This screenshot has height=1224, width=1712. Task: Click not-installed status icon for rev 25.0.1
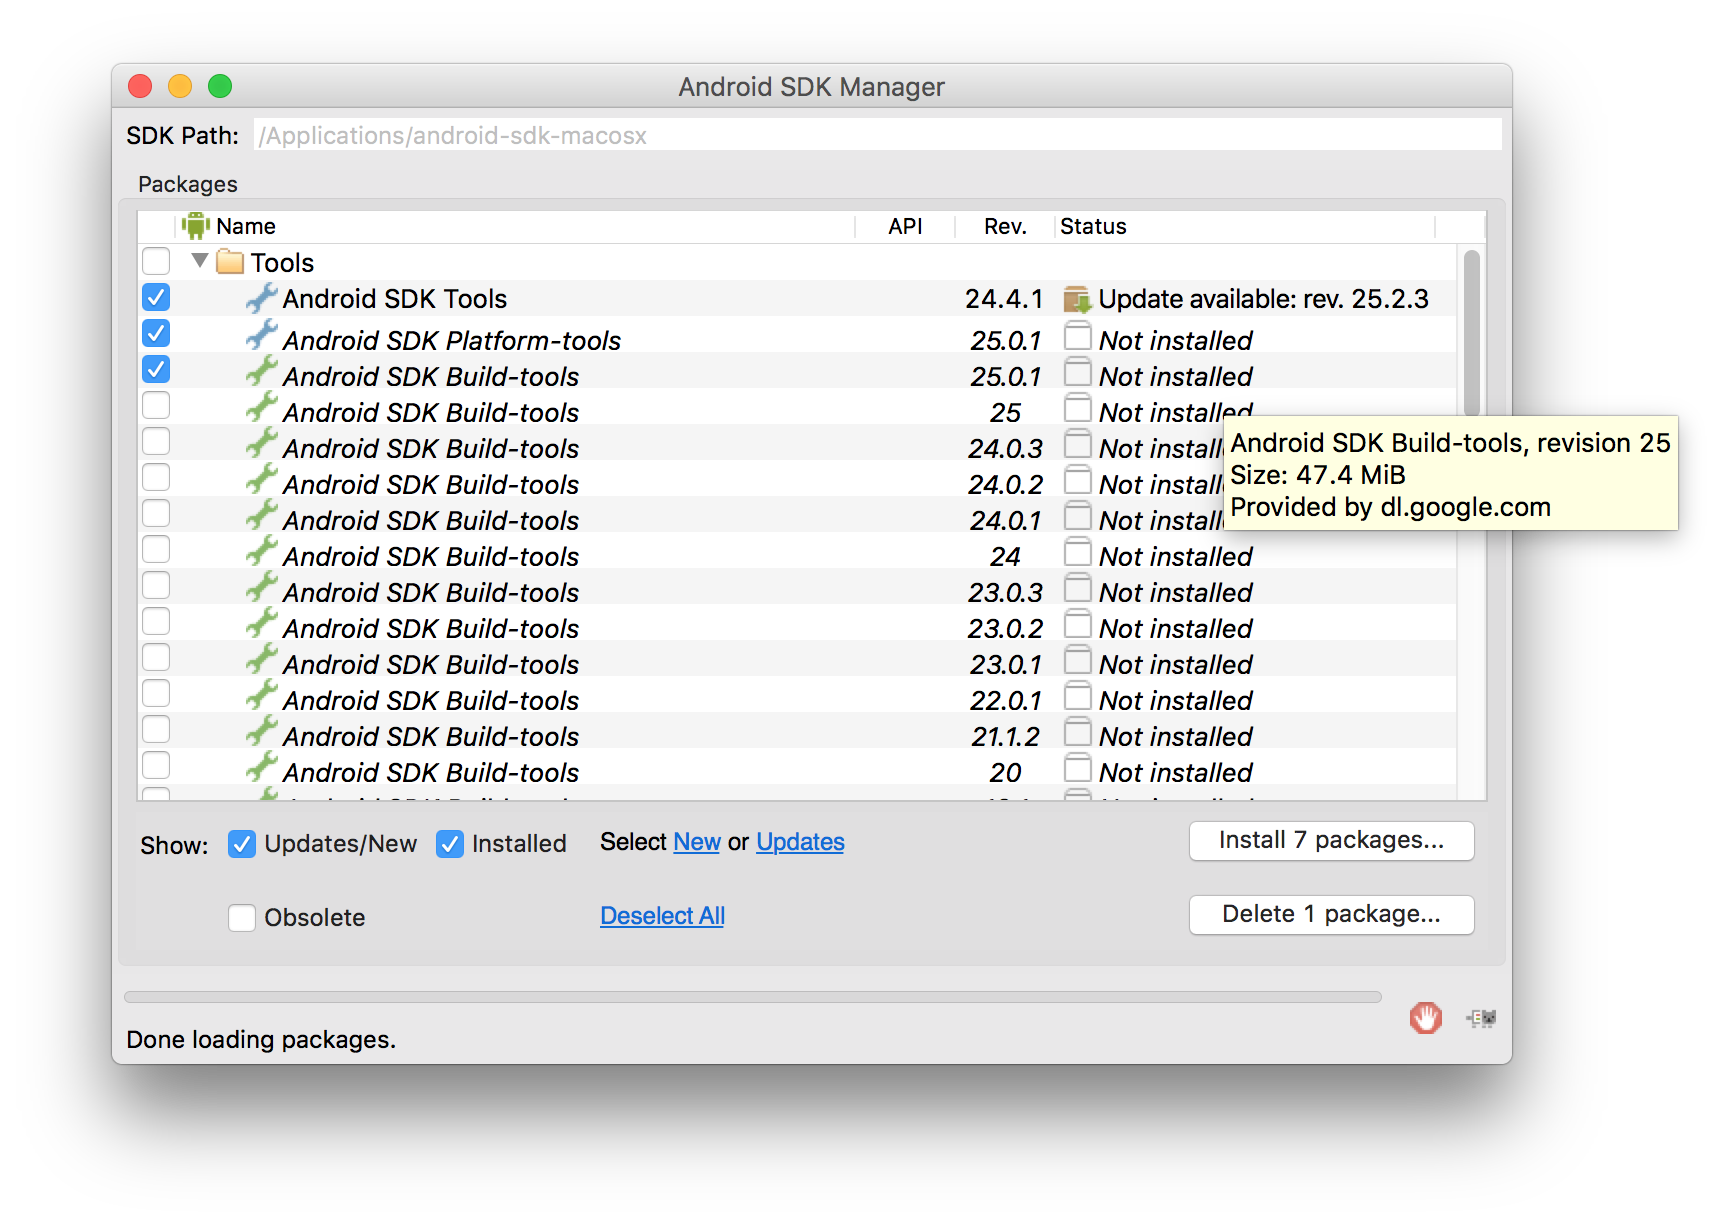[x=1077, y=372]
